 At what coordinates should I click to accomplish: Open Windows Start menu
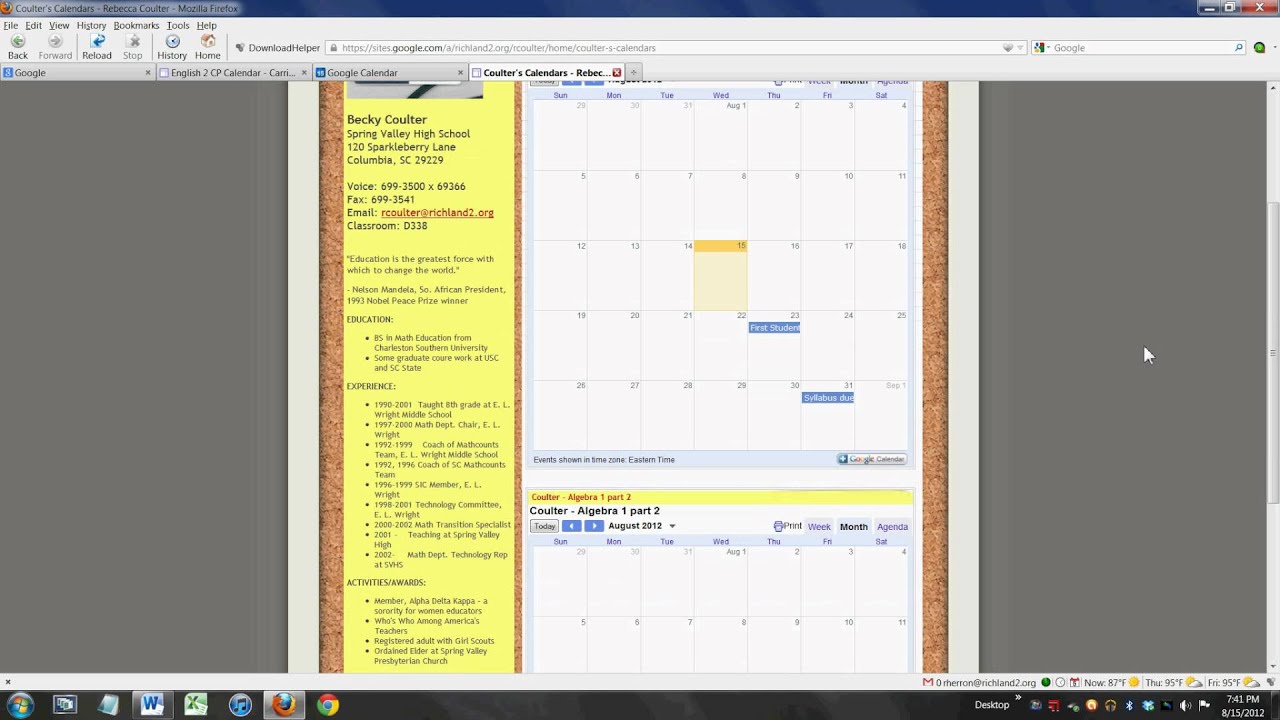(x=20, y=705)
